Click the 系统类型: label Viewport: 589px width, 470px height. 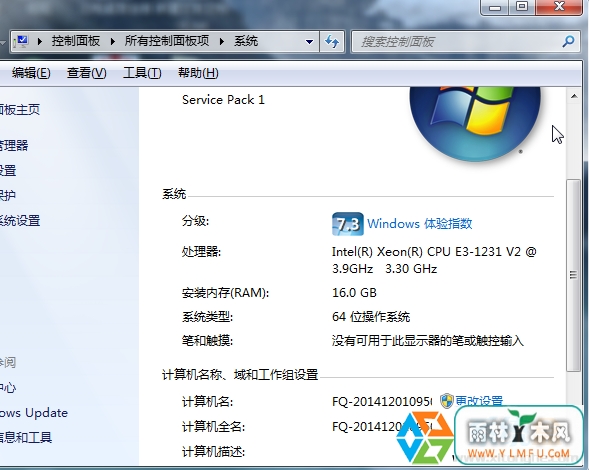pos(207,317)
